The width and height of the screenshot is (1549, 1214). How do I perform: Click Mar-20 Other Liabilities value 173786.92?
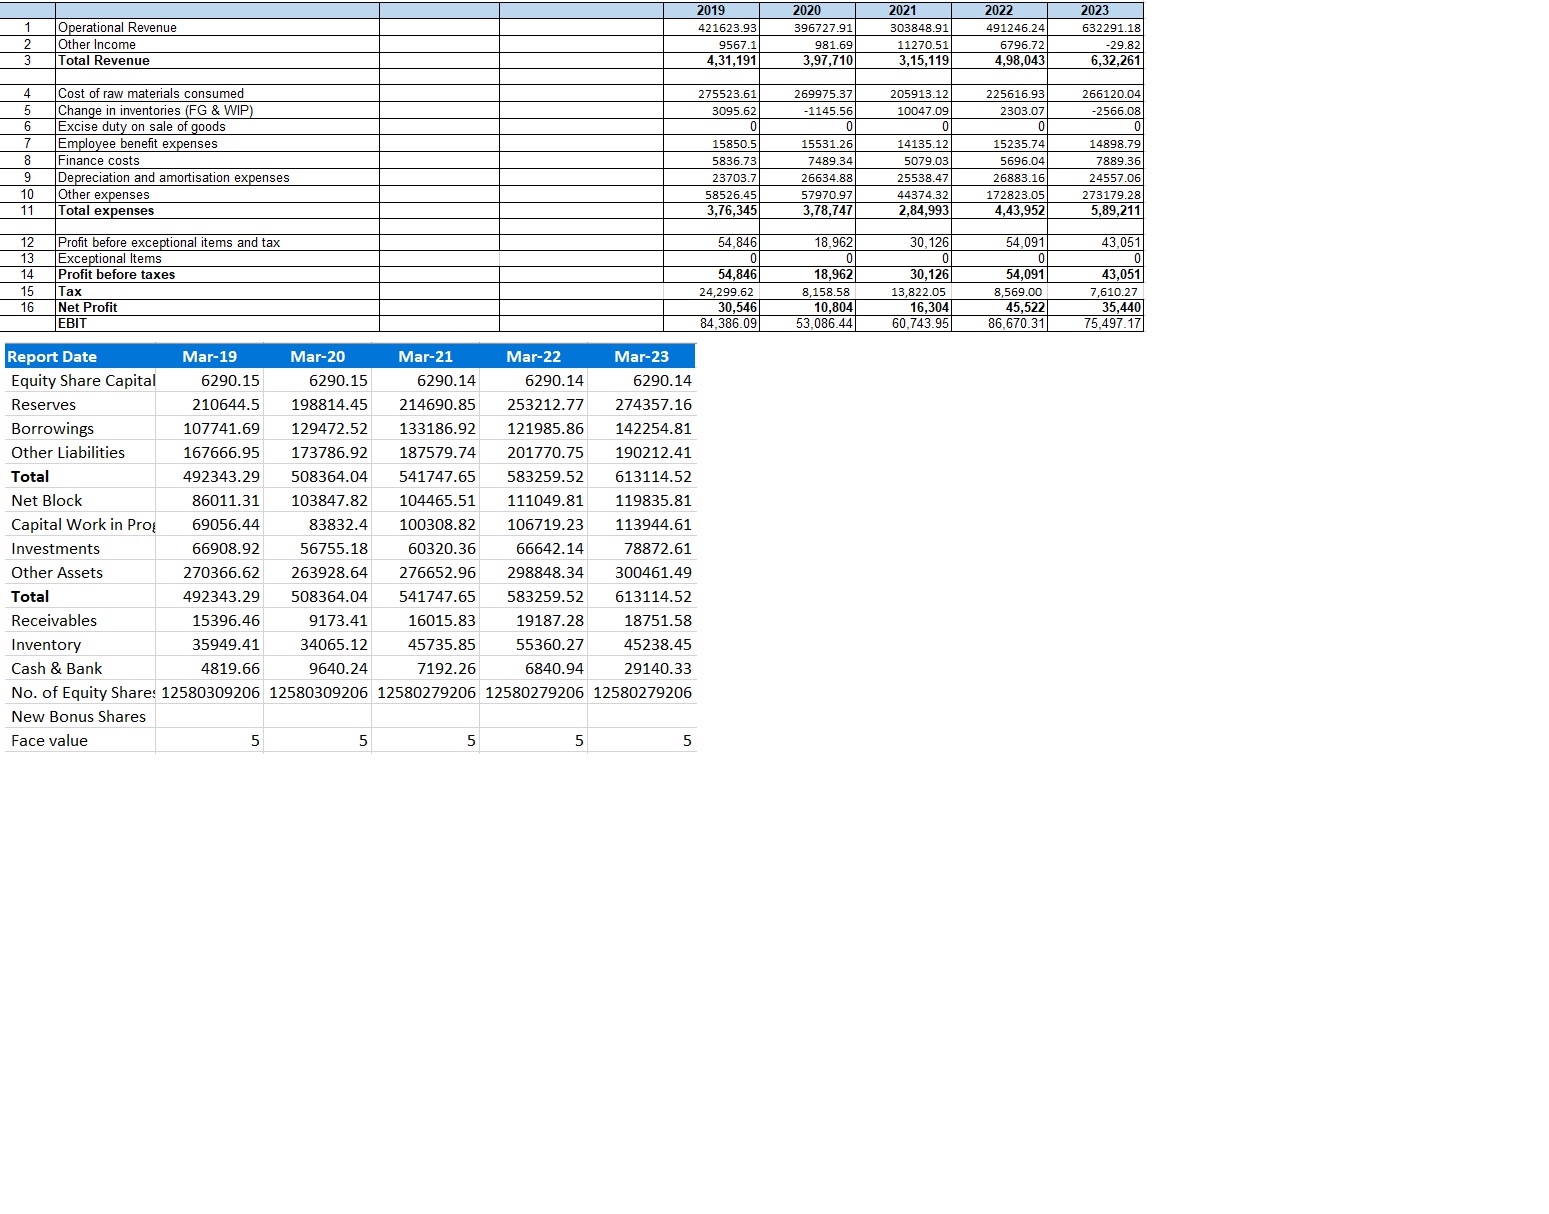click(329, 452)
